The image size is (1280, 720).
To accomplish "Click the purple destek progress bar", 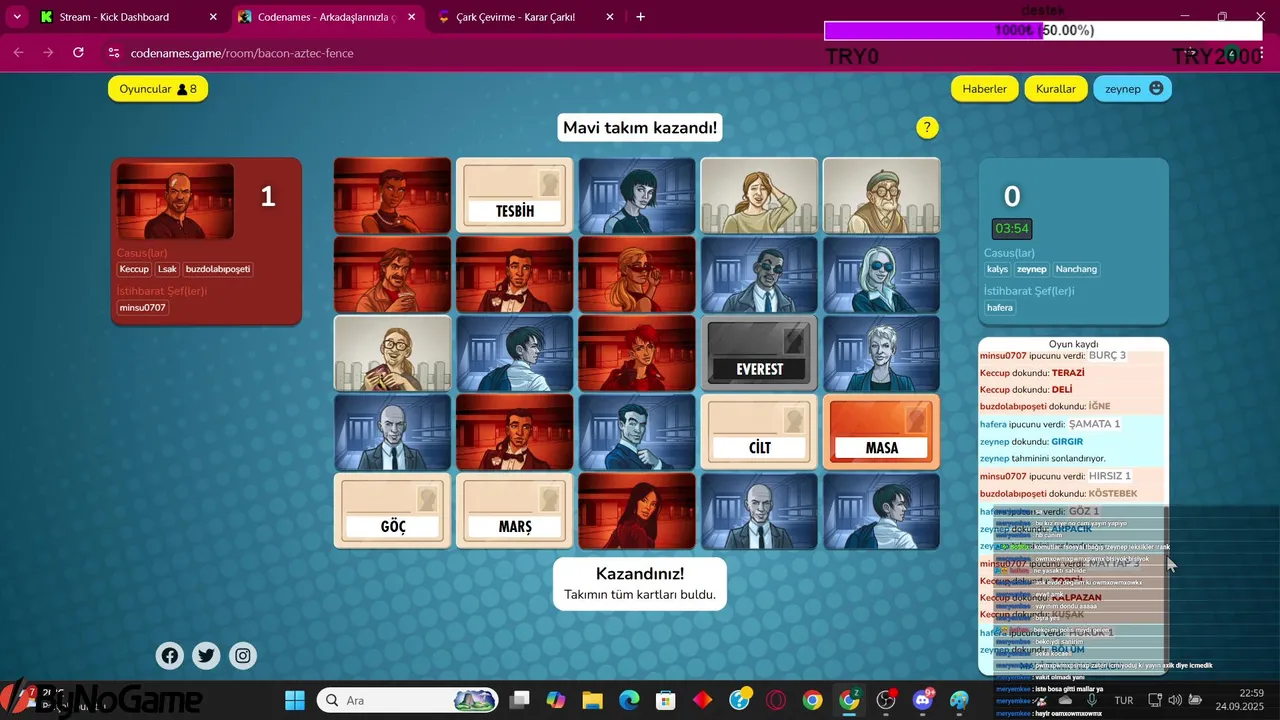I will pos(933,31).
